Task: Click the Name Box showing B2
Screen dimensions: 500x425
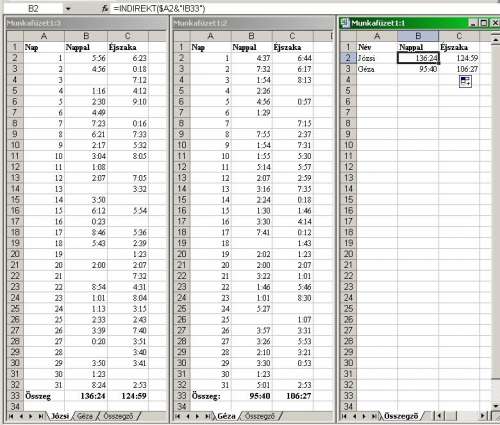Action: (33, 9)
